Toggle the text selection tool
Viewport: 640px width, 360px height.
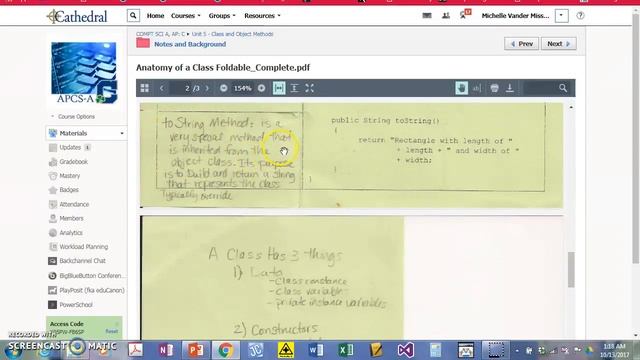click(x=477, y=88)
